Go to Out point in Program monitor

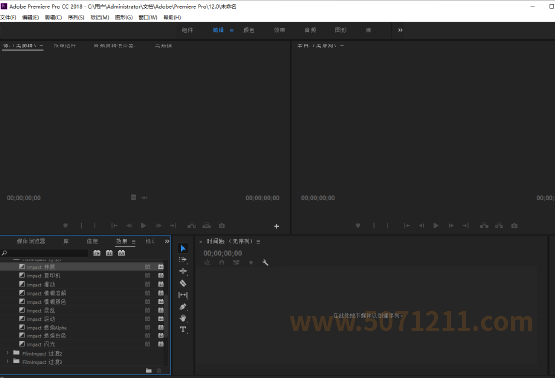pos(466,225)
